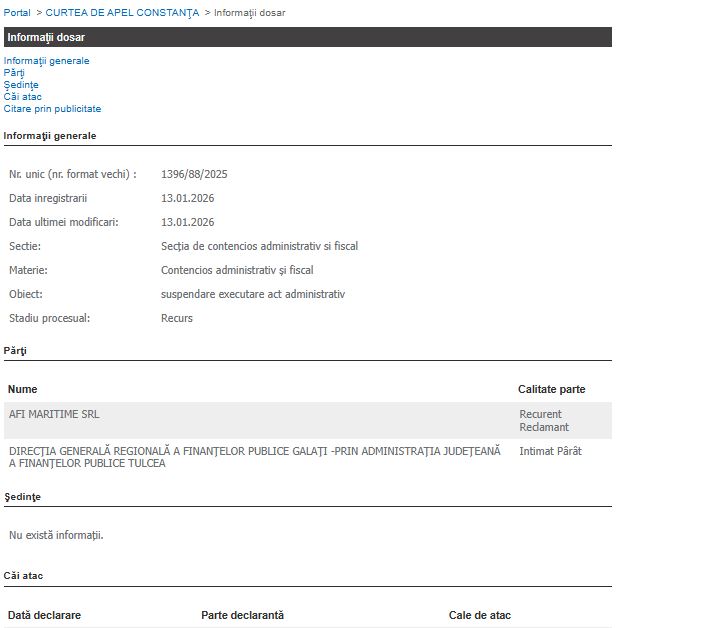Screen dimensions: 724x628
Task: Follow the Citare prin publicitate link
Action: point(52,109)
